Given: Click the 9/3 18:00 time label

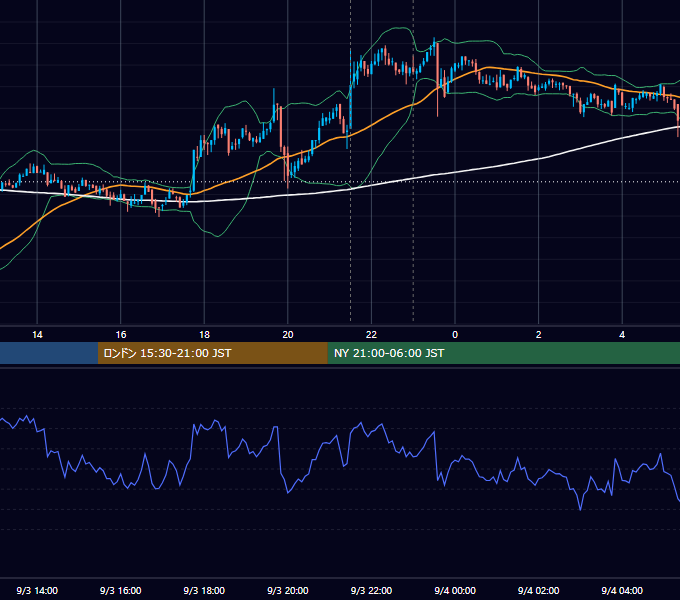Looking at the screenshot, I should (204, 590).
